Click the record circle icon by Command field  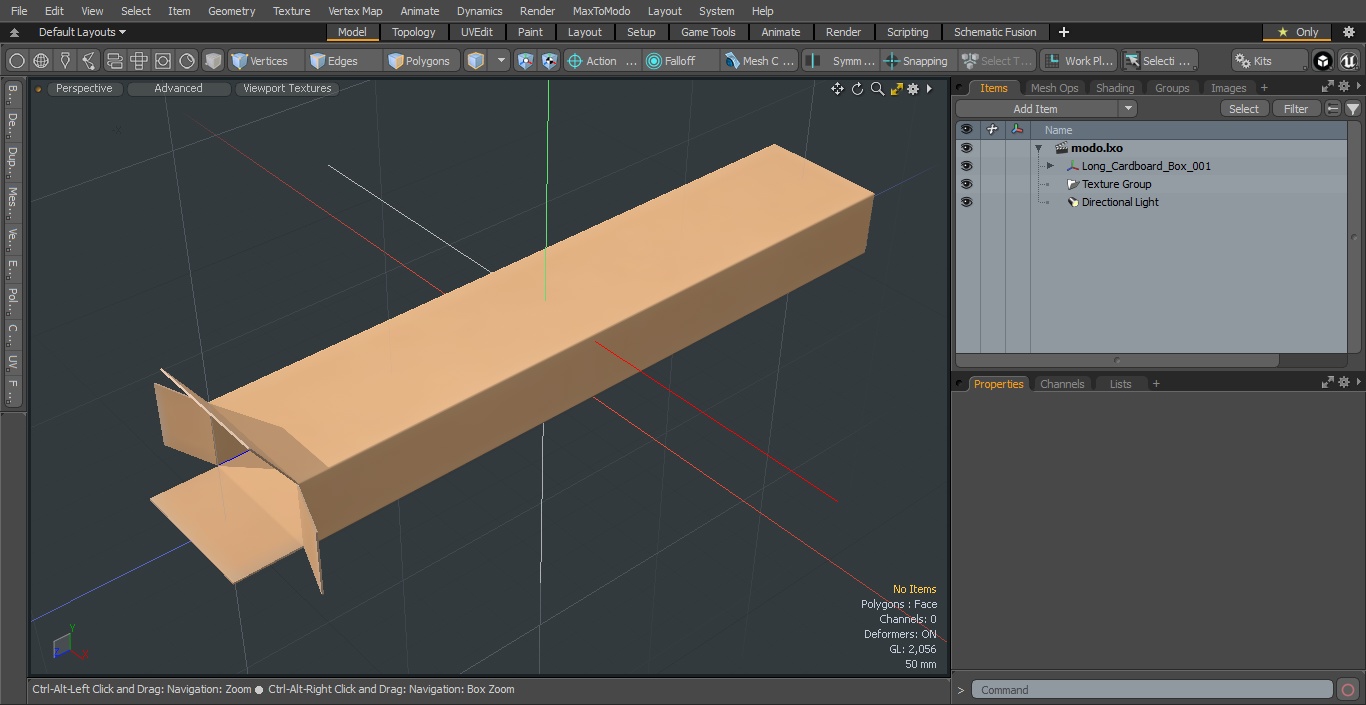tap(1347, 690)
